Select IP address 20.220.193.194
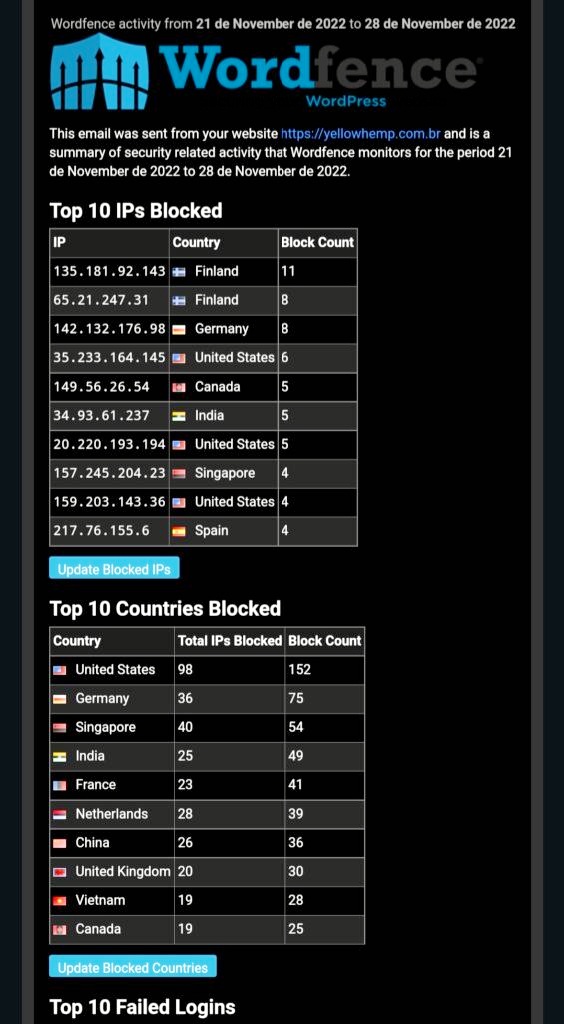This screenshot has height=1024, width=564. [x=110, y=444]
